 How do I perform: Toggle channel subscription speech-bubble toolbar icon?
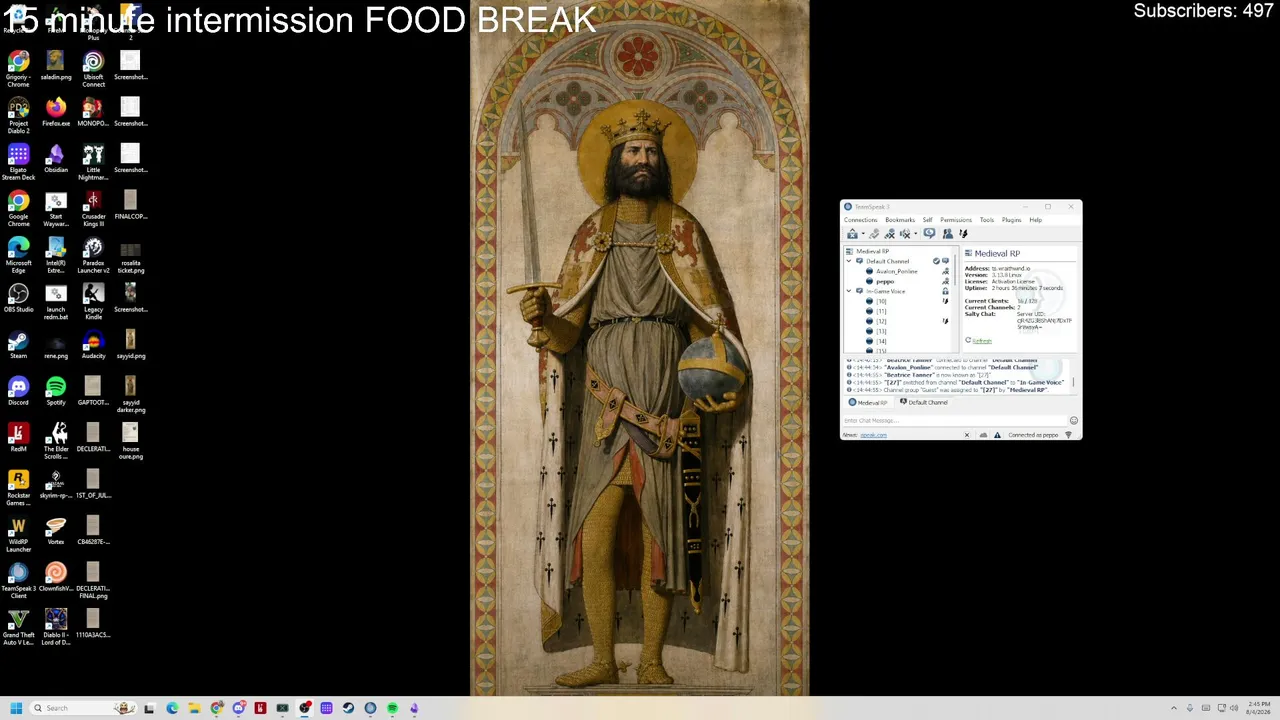[x=929, y=234]
